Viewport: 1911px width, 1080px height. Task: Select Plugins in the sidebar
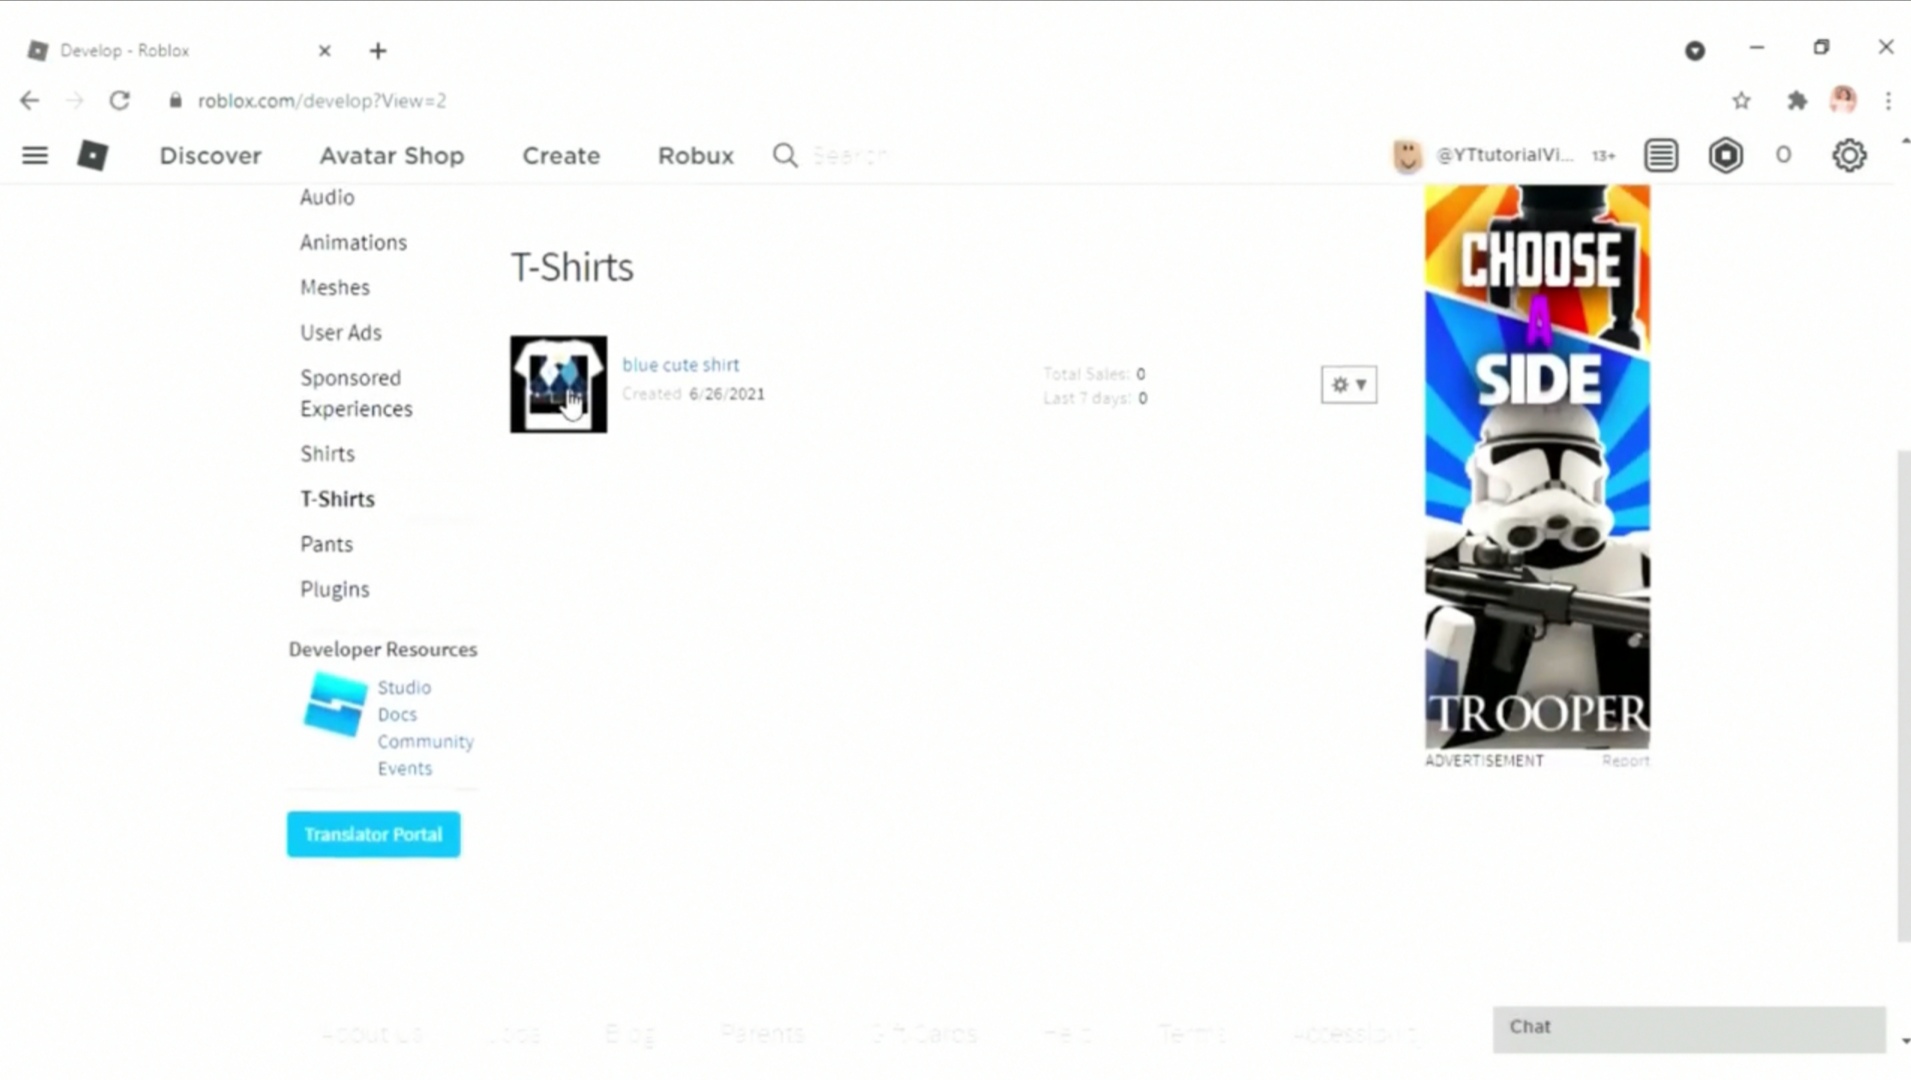click(x=335, y=589)
